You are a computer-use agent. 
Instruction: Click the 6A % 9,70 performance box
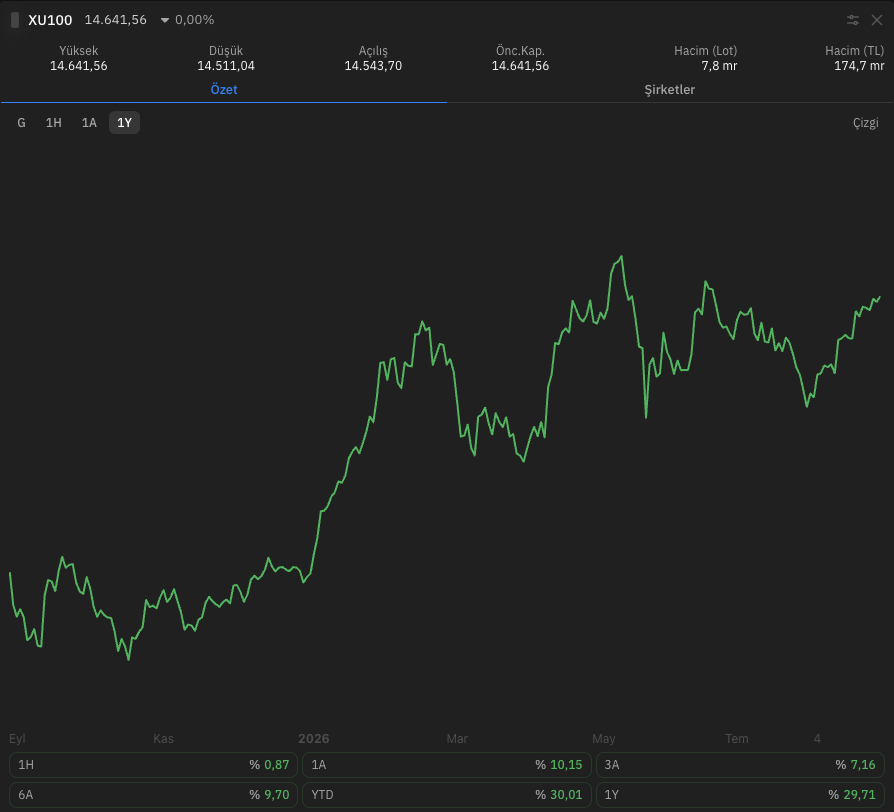coord(153,794)
